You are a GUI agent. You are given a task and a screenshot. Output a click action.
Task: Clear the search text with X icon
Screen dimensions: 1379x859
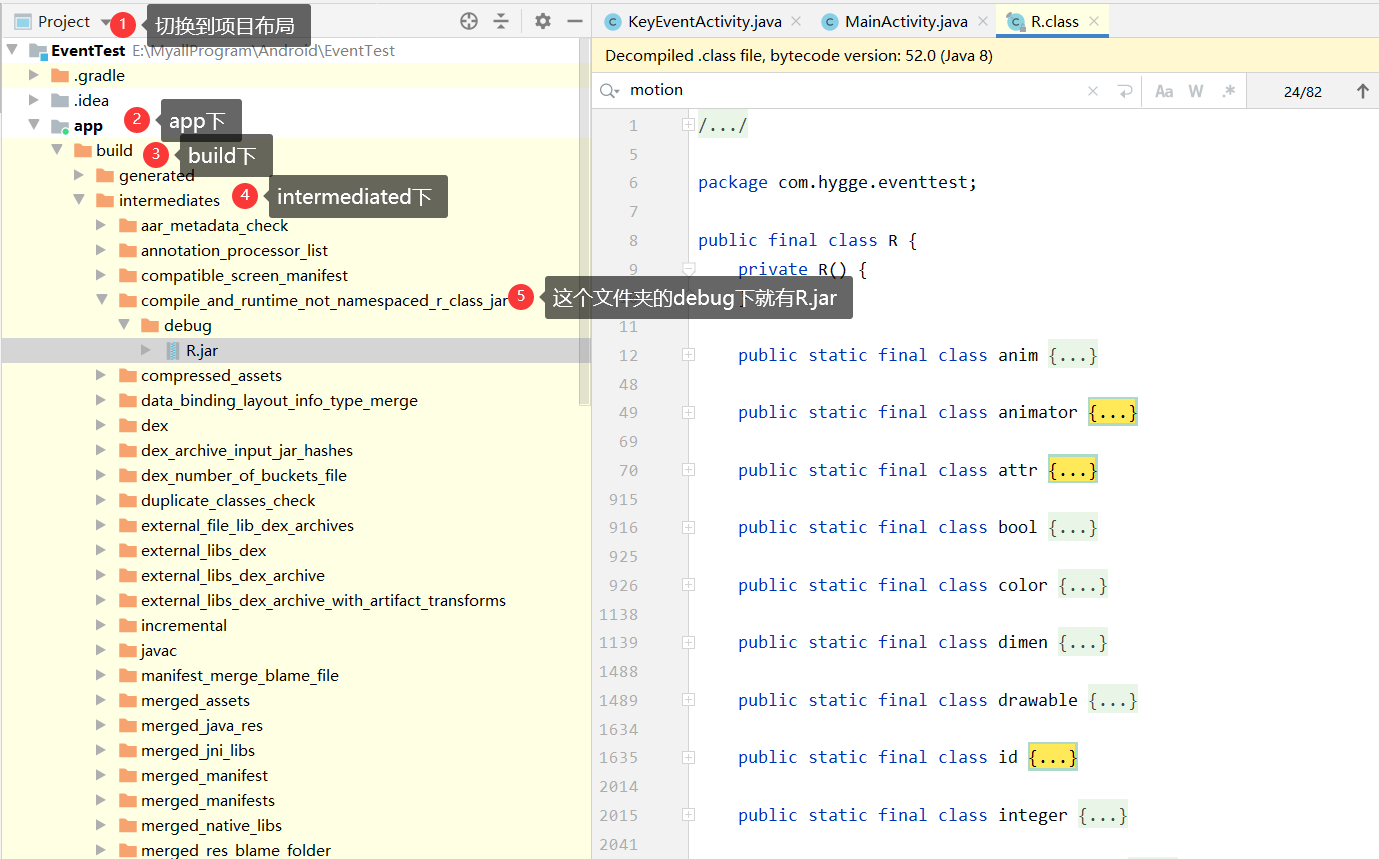(x=1093, y=91)
